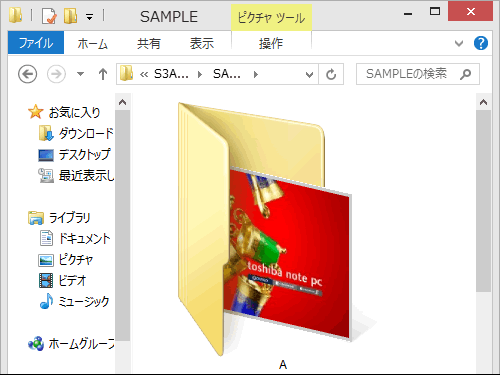Open the ミュージック library
This screenshot has width=500, height=375.
pyautogui.click(x=84, y=301)
